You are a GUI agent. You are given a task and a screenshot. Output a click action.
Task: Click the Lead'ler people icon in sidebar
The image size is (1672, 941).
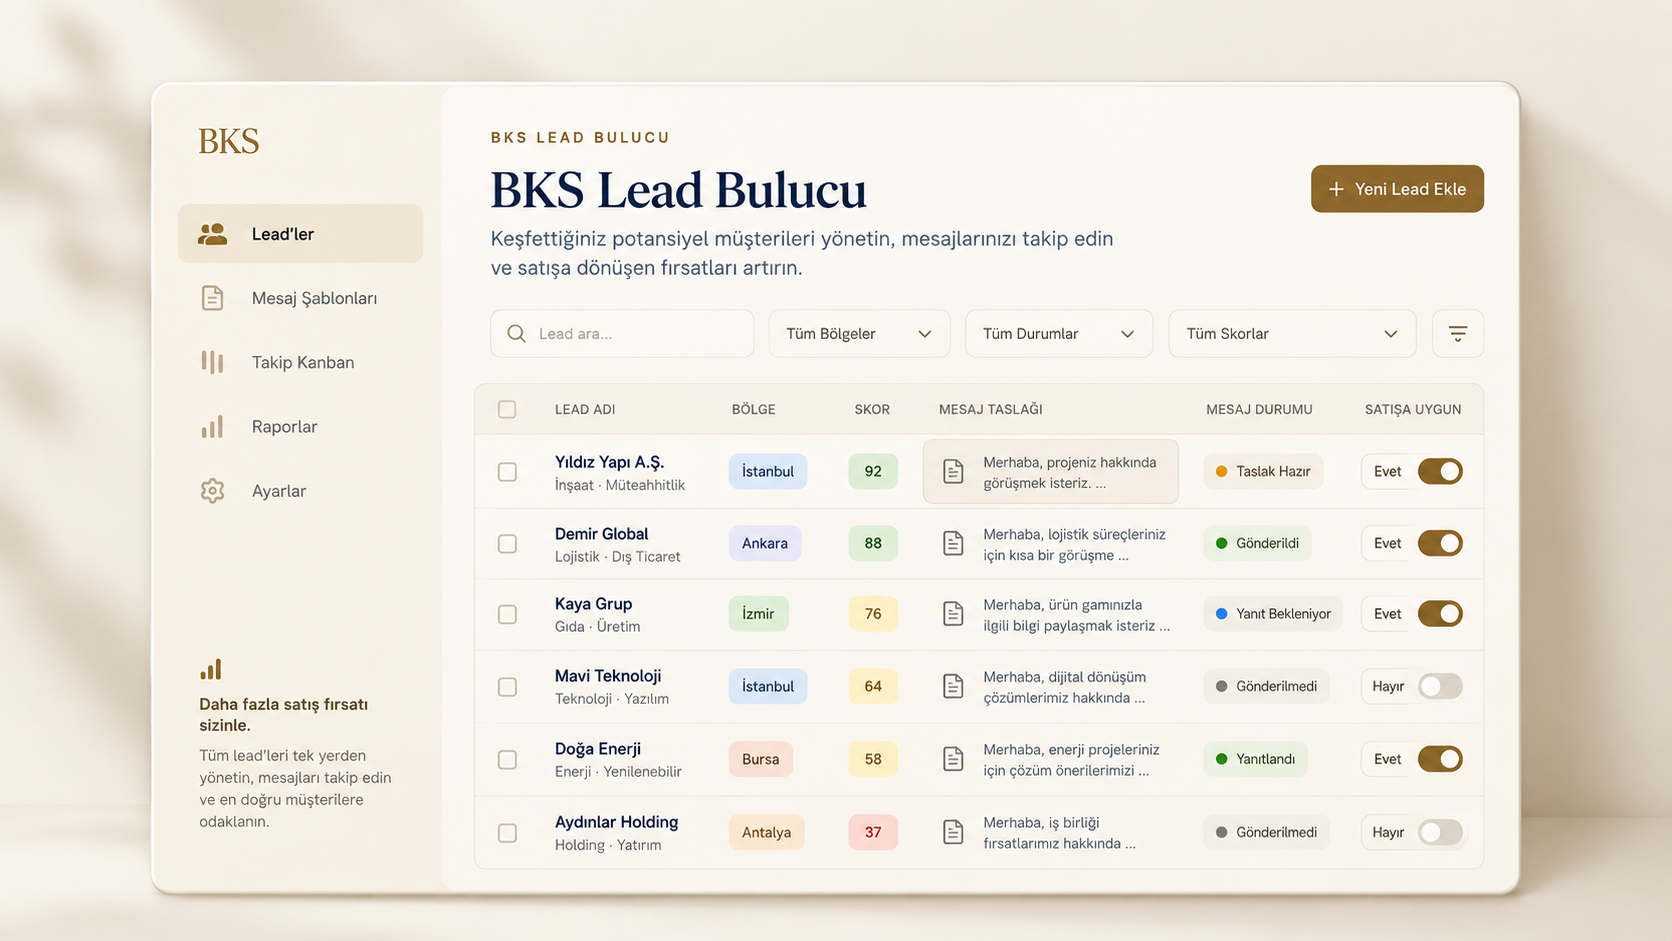click(x=212, y=234)
